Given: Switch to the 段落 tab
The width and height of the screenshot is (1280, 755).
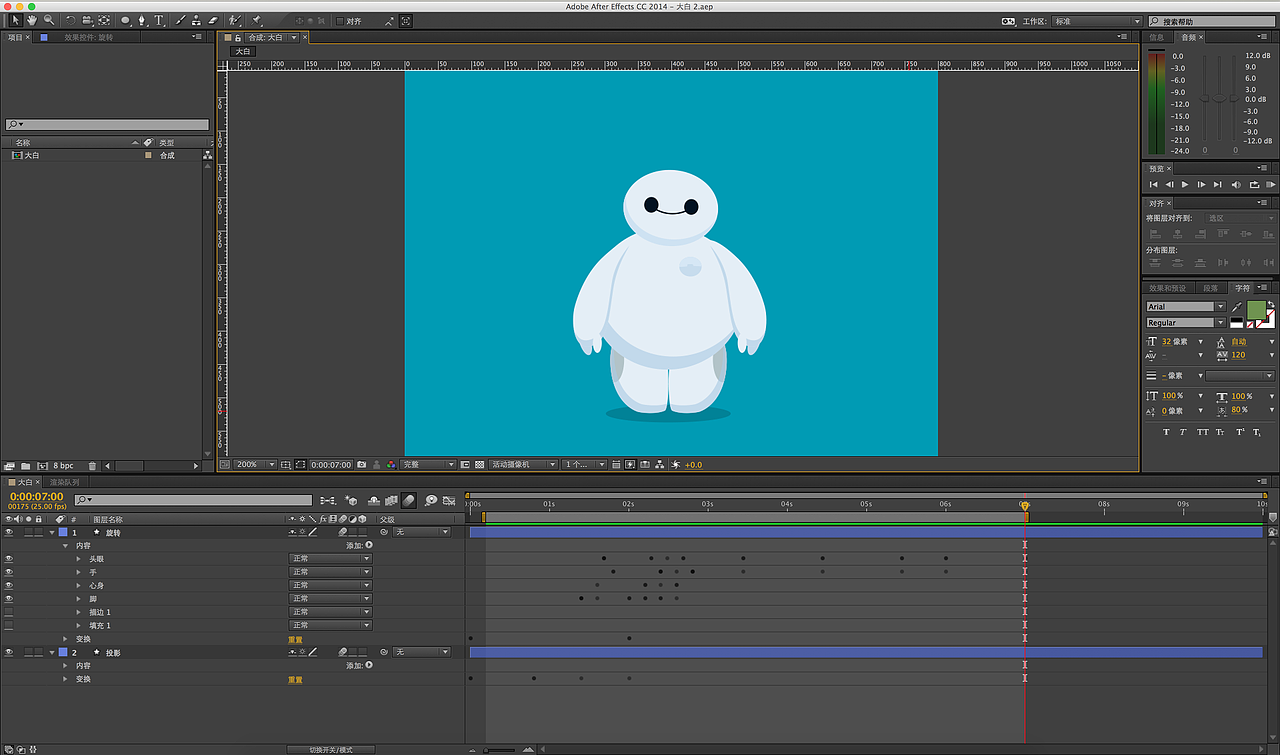Looking at the screenshot, I should (x=1210, y=288).
